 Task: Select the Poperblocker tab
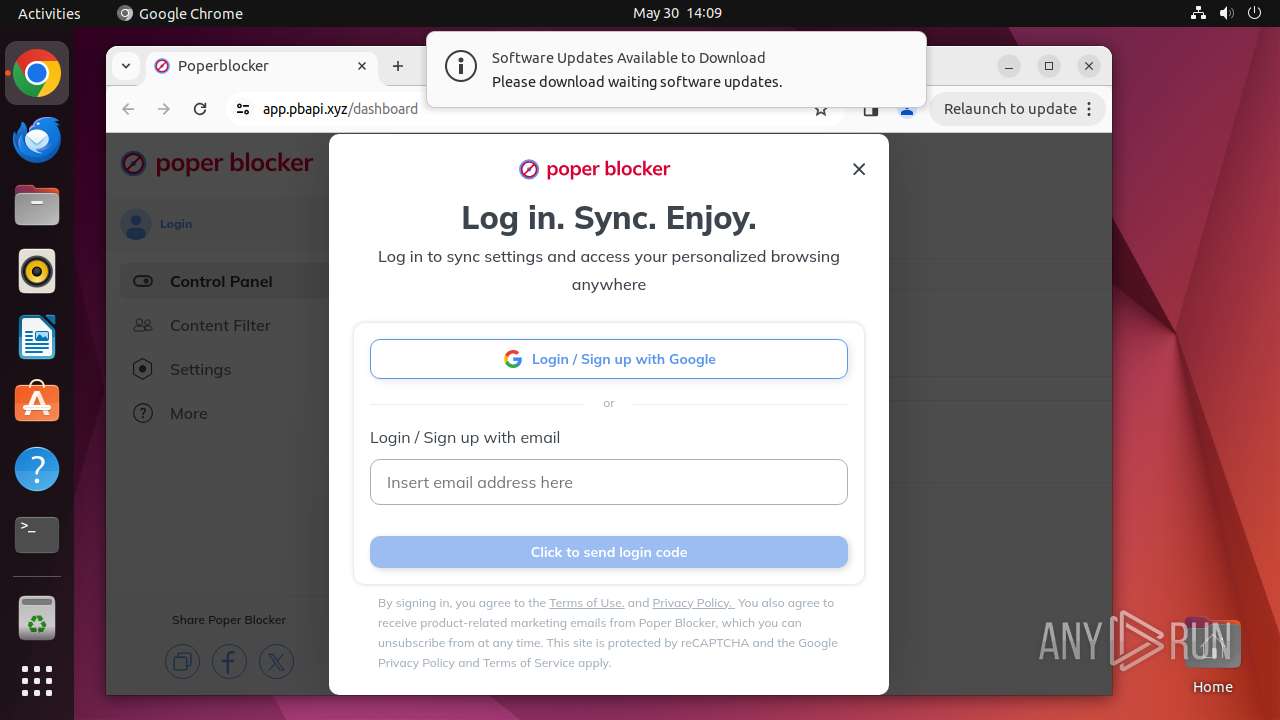pyautogui.click(x=262, y=66)
